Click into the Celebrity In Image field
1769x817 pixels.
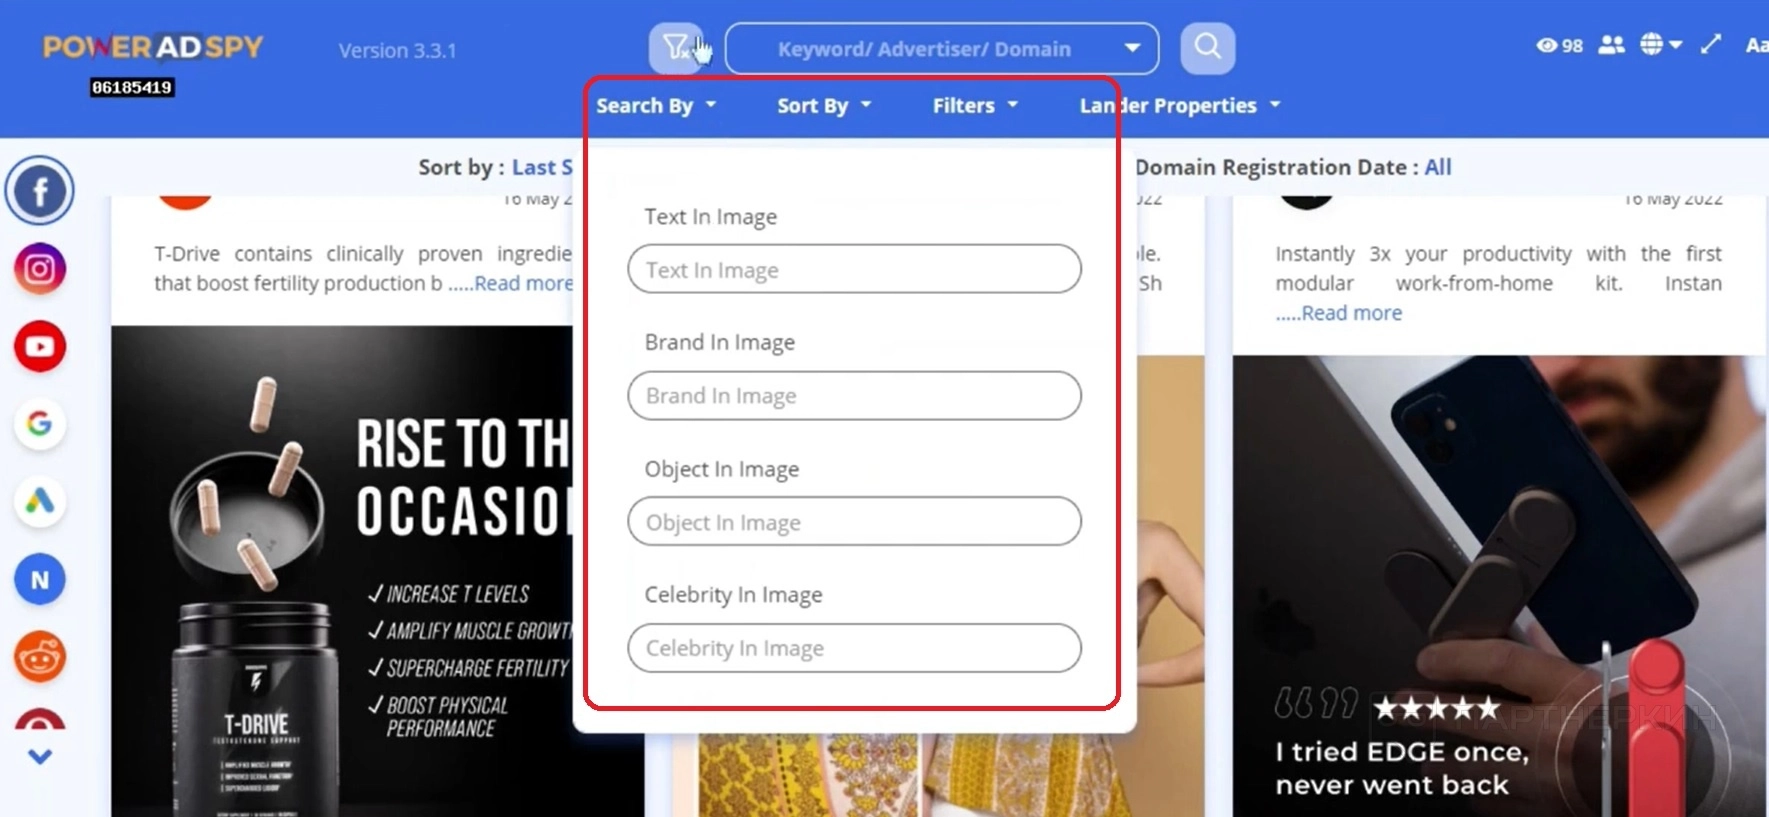(854, 648)
